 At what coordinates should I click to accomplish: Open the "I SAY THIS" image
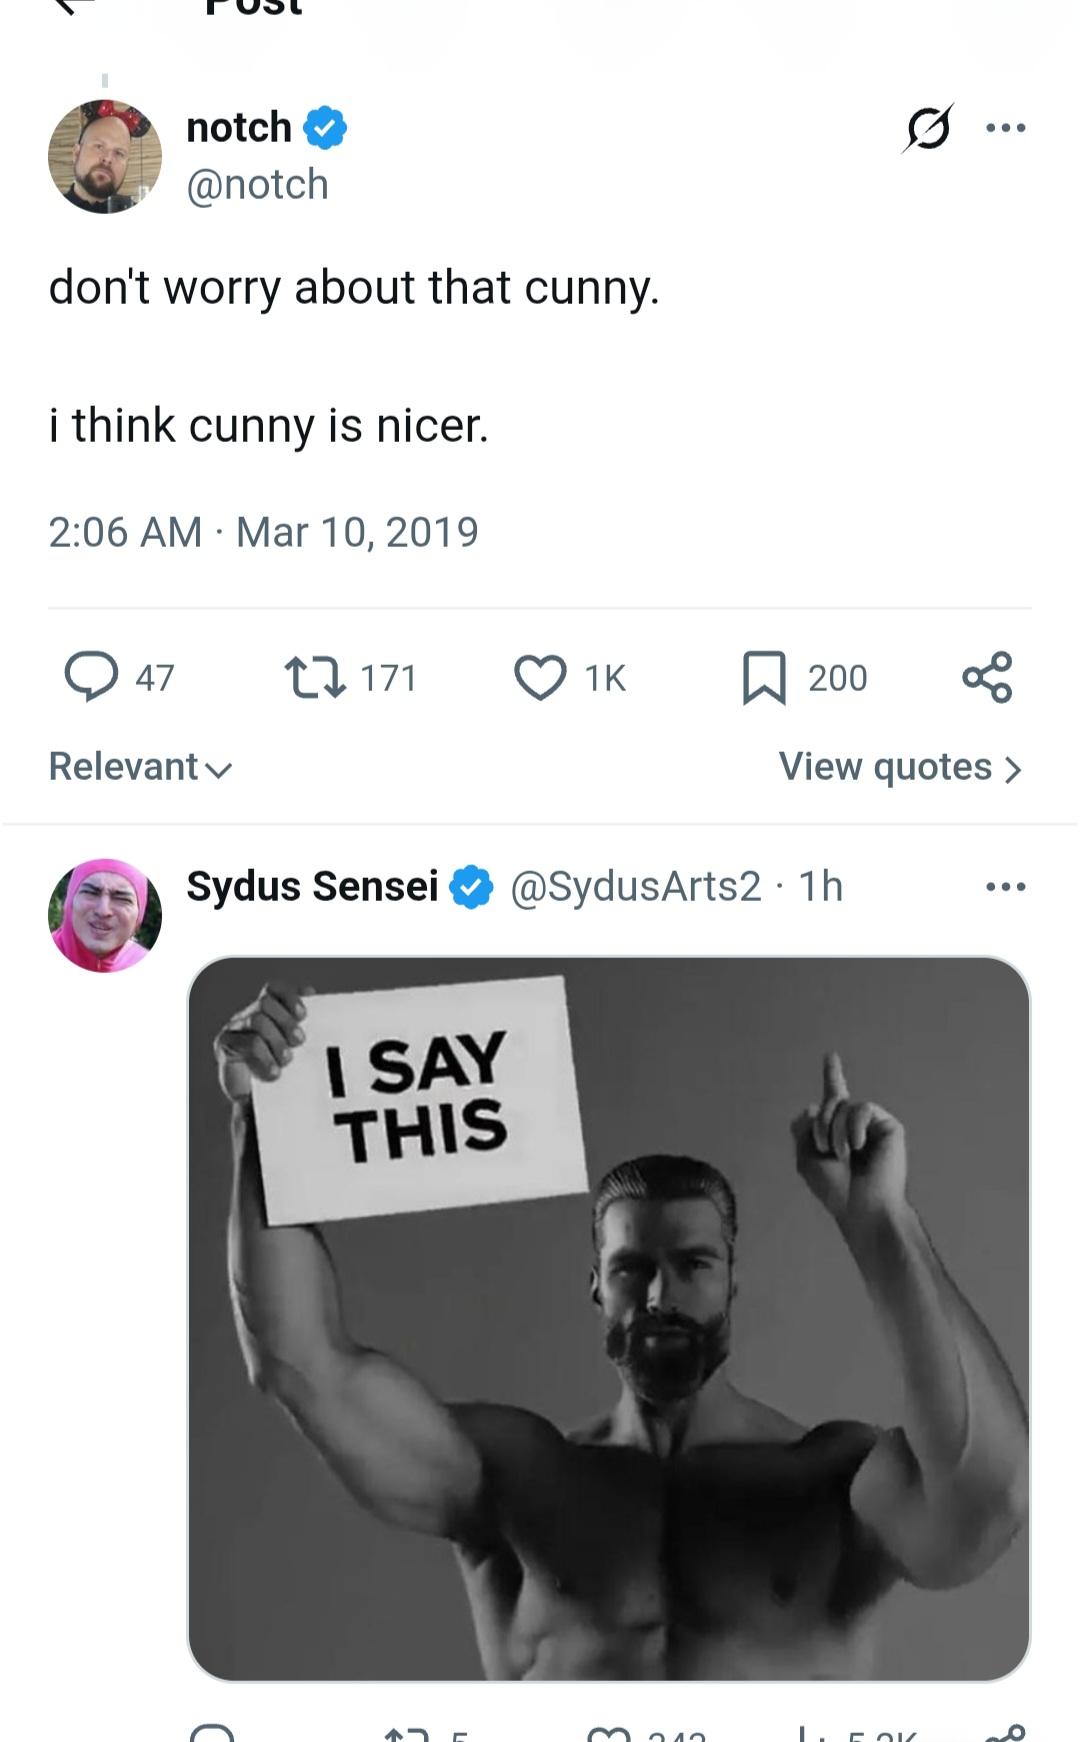click(x=608, y=1318)
